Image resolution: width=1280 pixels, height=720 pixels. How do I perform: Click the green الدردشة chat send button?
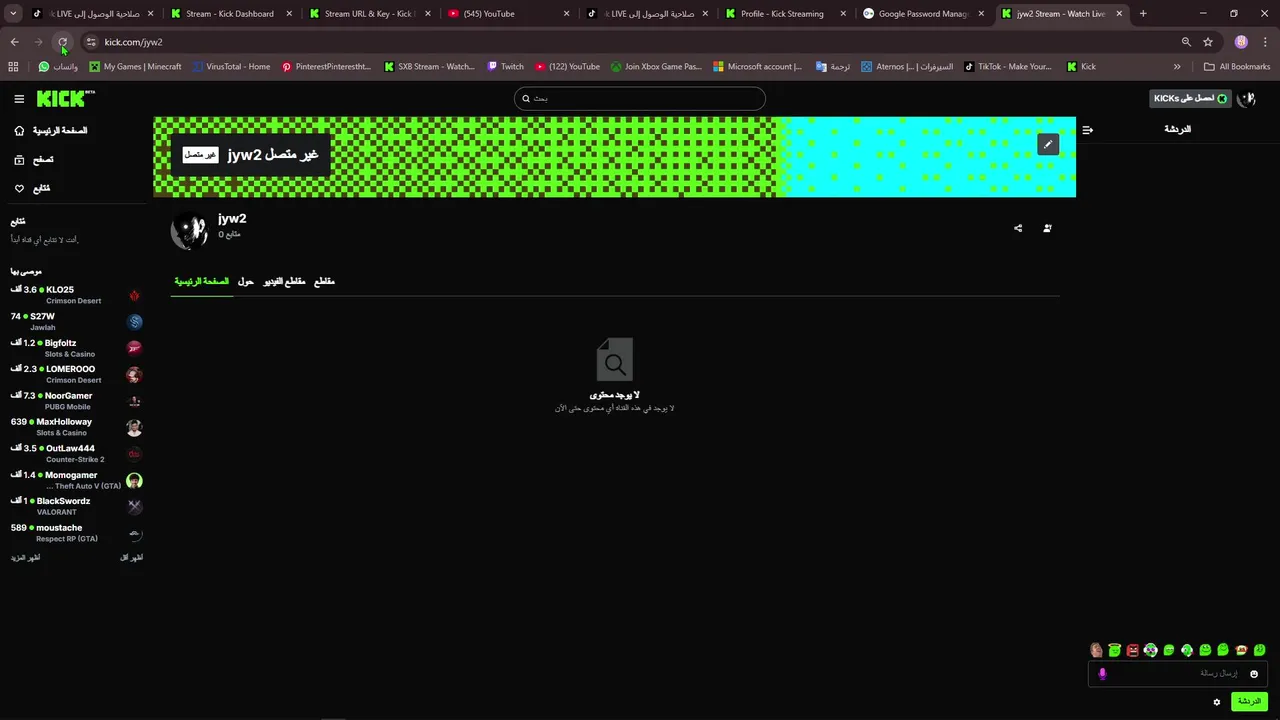tap(1250, 702)
